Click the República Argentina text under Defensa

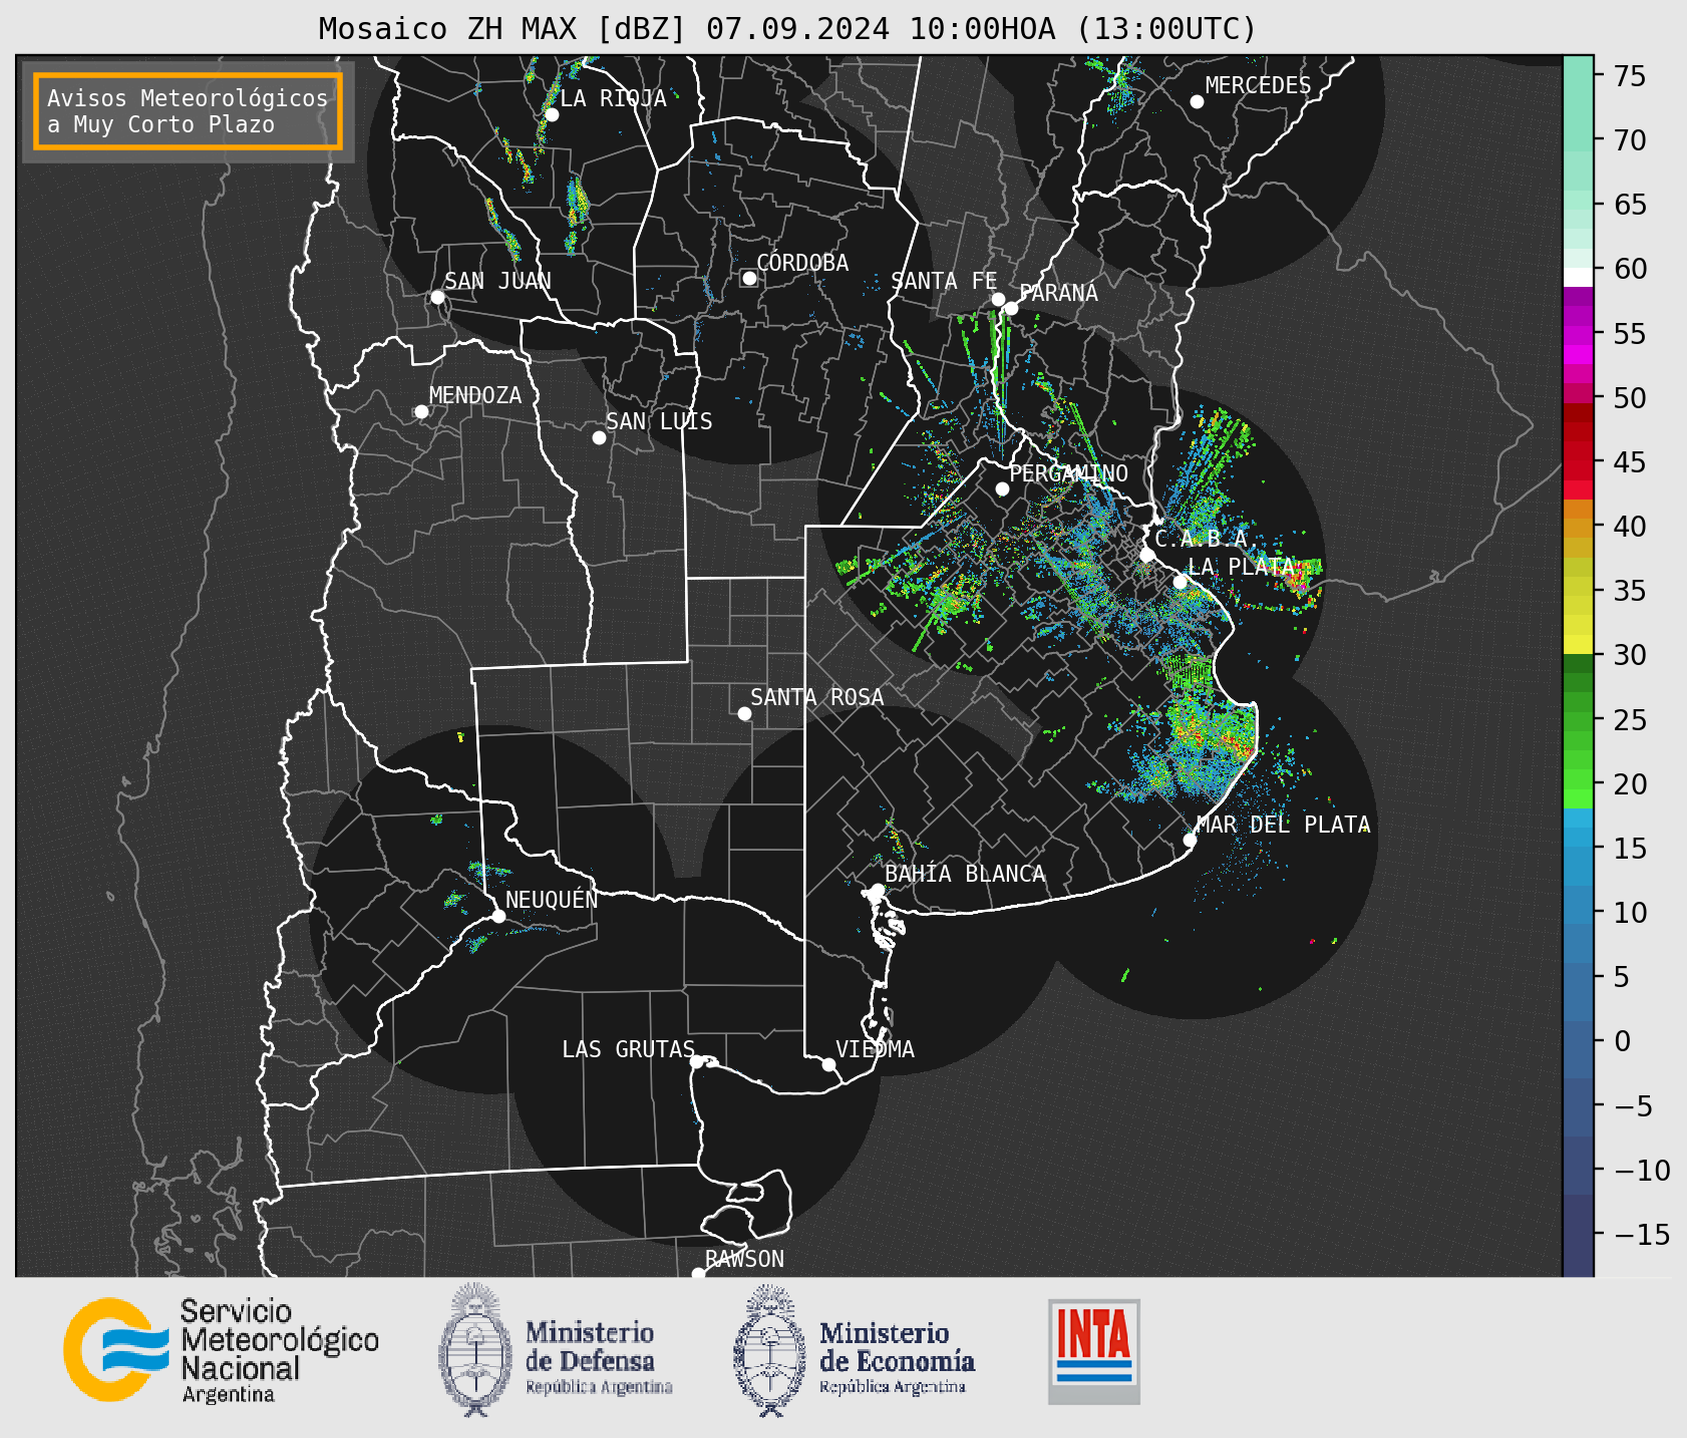point(599,1387)
